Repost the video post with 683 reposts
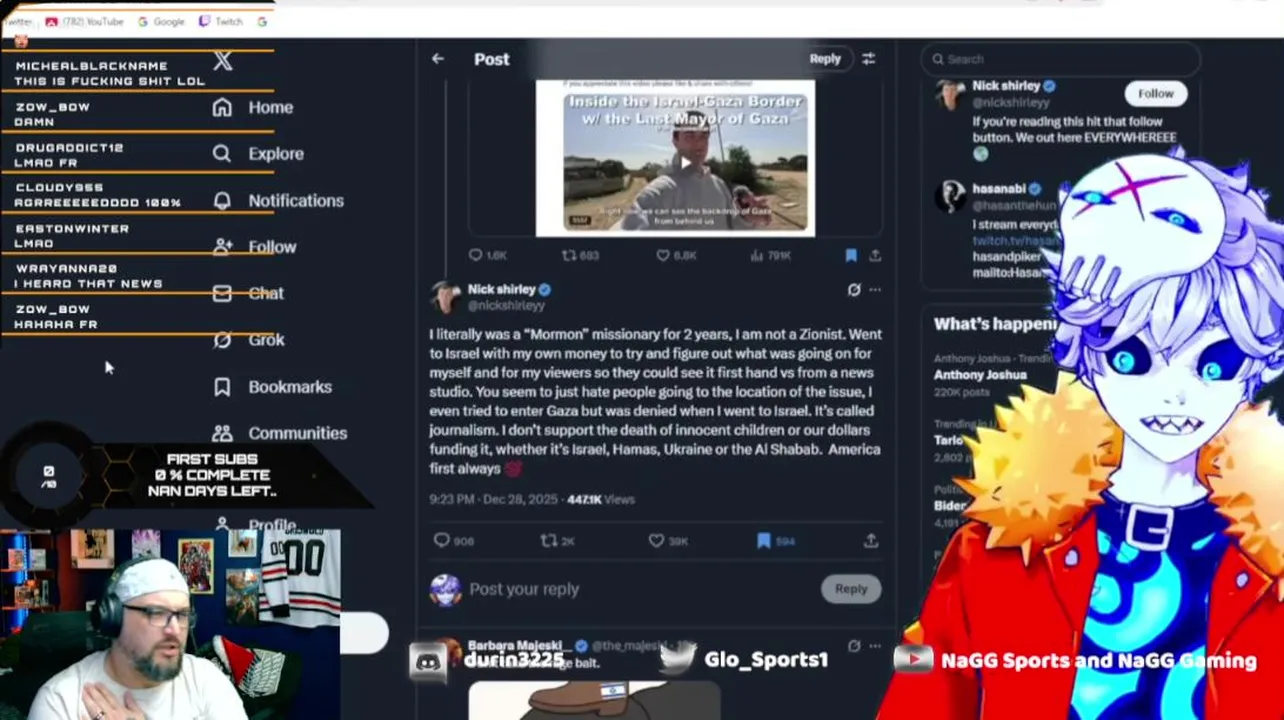The width and height of the screenshot is (1284, 720). click(x=568, y=256)
